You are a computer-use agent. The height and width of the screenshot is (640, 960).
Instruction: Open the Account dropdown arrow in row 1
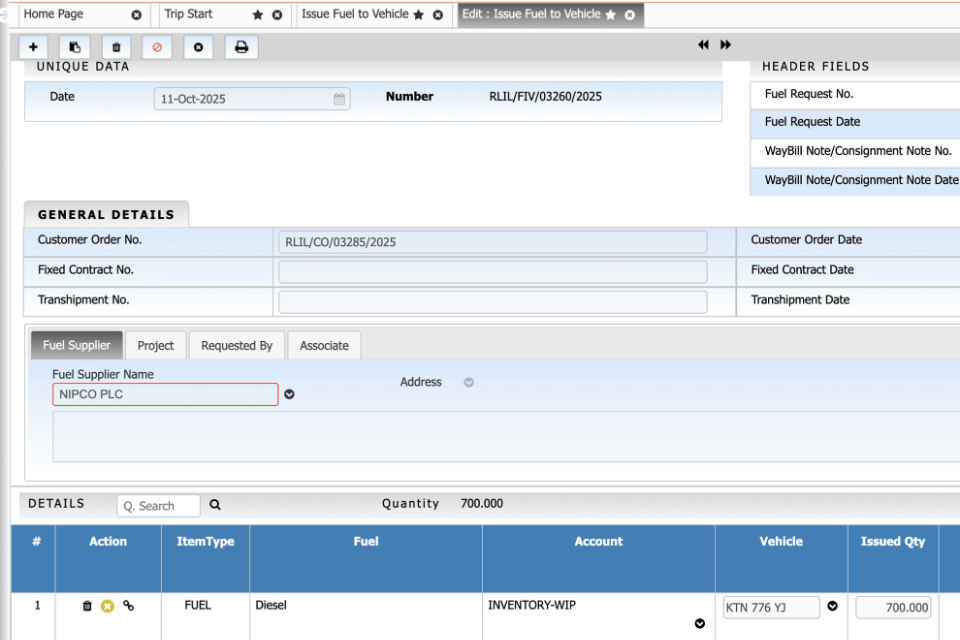click(700, 623)
